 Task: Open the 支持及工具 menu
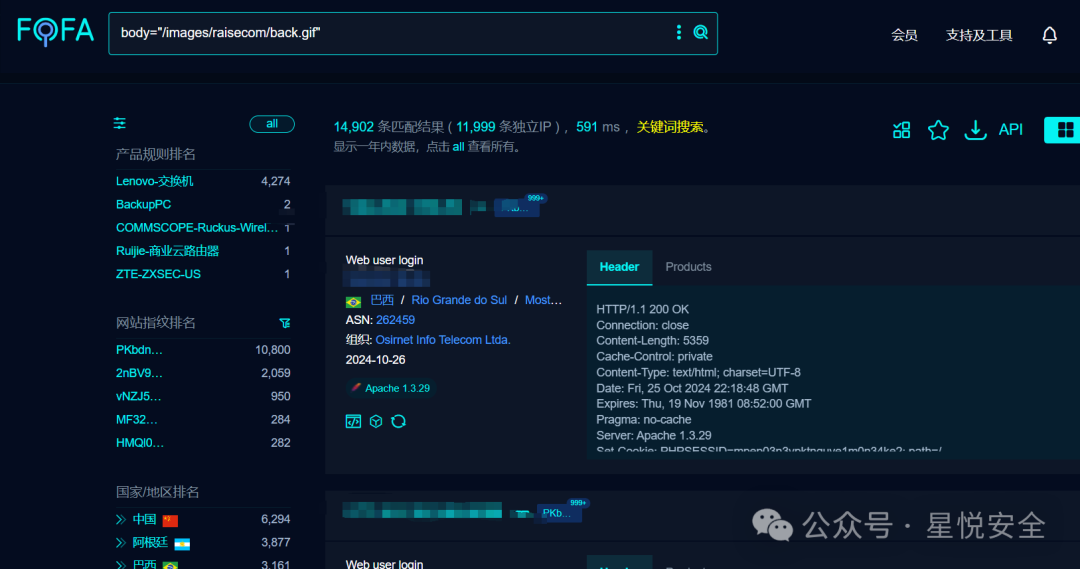[x=979, y=35]
